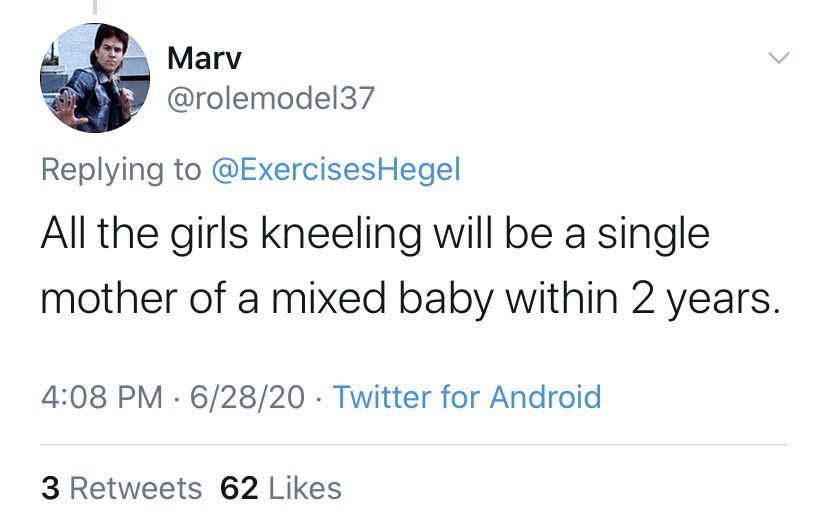827x521 pixels.
Task: View the 62 Likes list
Action: (x=281, y=487)
